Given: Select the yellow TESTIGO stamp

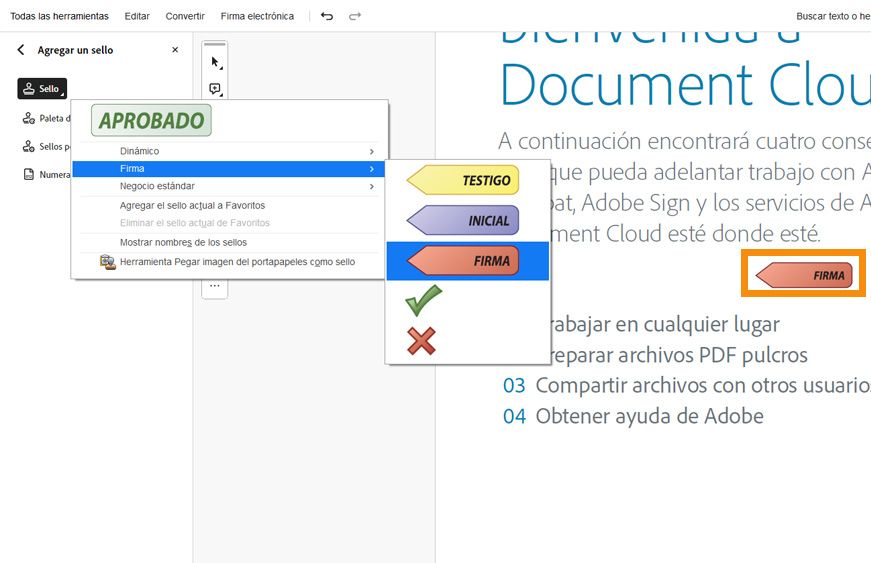Looking at the screenshot, I should coord(463,180).
